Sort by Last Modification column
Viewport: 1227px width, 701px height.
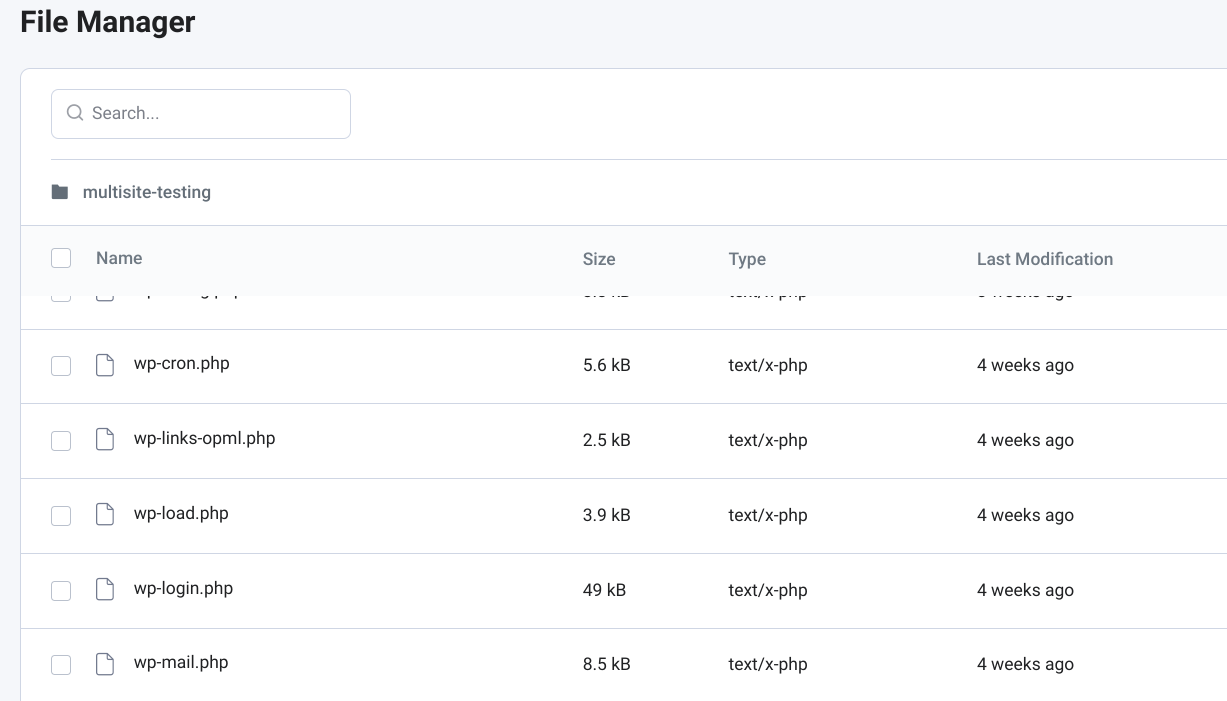1044,259
